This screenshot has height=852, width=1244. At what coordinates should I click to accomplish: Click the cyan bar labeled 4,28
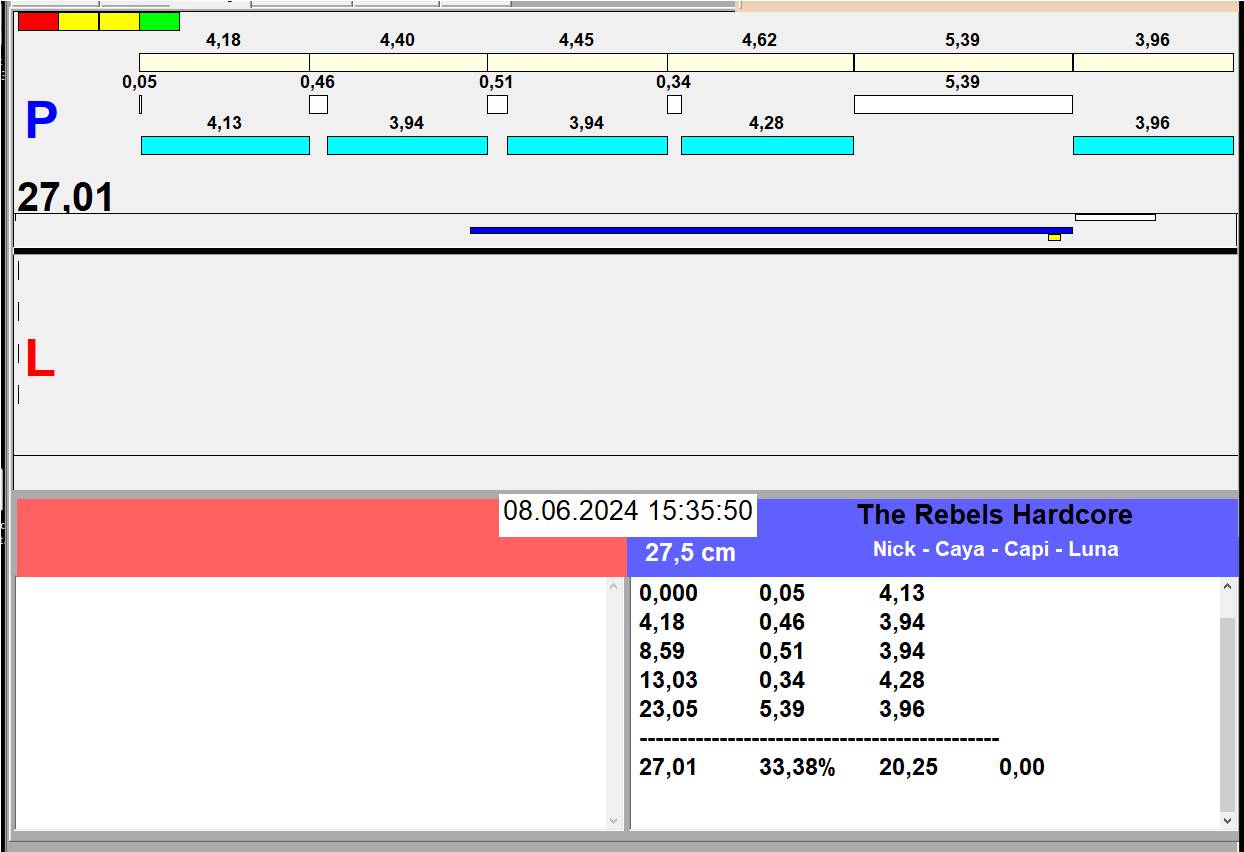(767, 145)
